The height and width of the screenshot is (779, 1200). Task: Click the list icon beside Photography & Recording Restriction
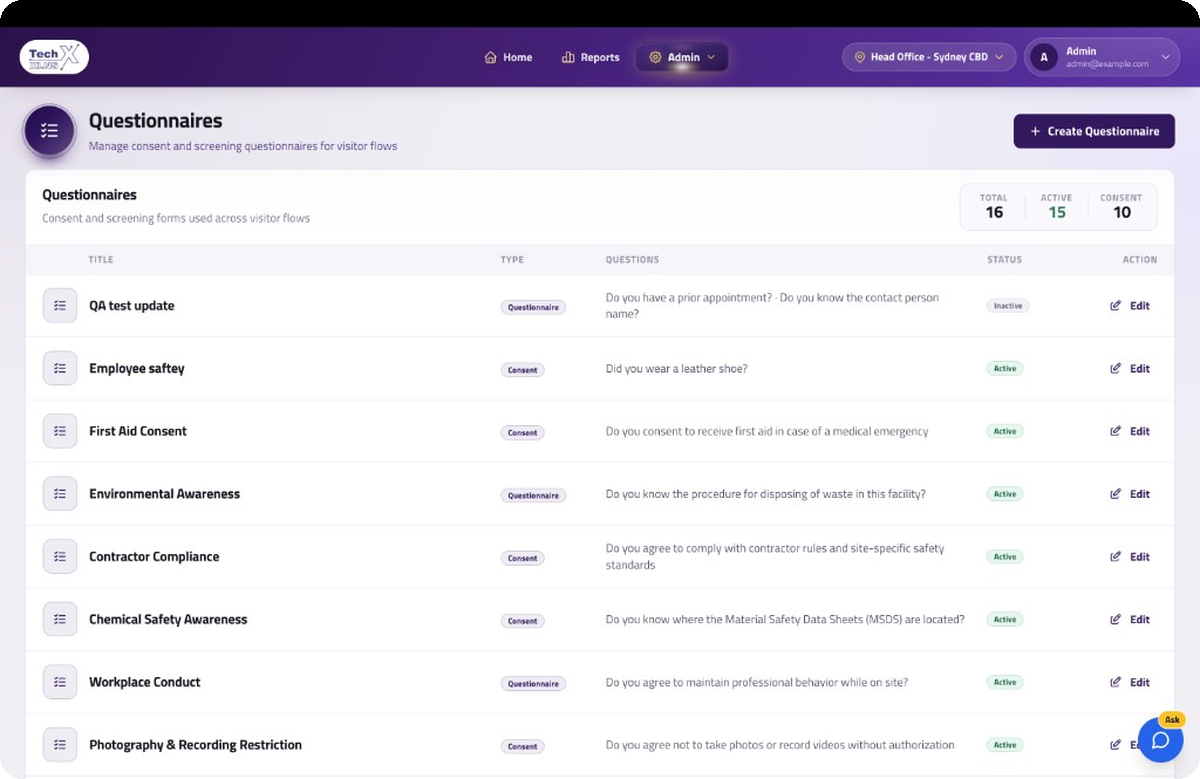tap(60, 745)
